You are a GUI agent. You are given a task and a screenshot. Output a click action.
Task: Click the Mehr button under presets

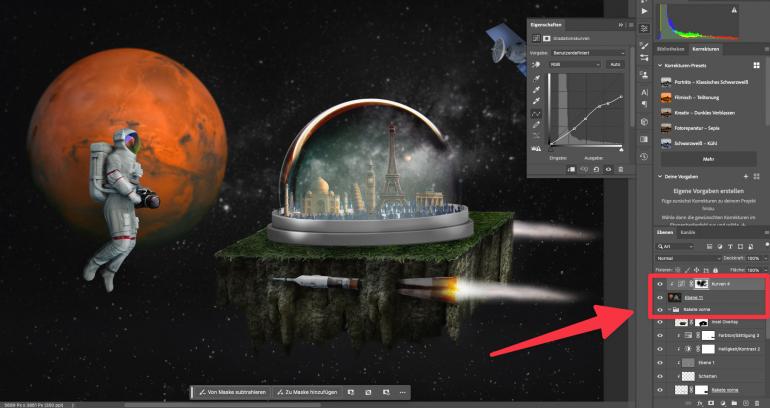[x=708, y=159]
